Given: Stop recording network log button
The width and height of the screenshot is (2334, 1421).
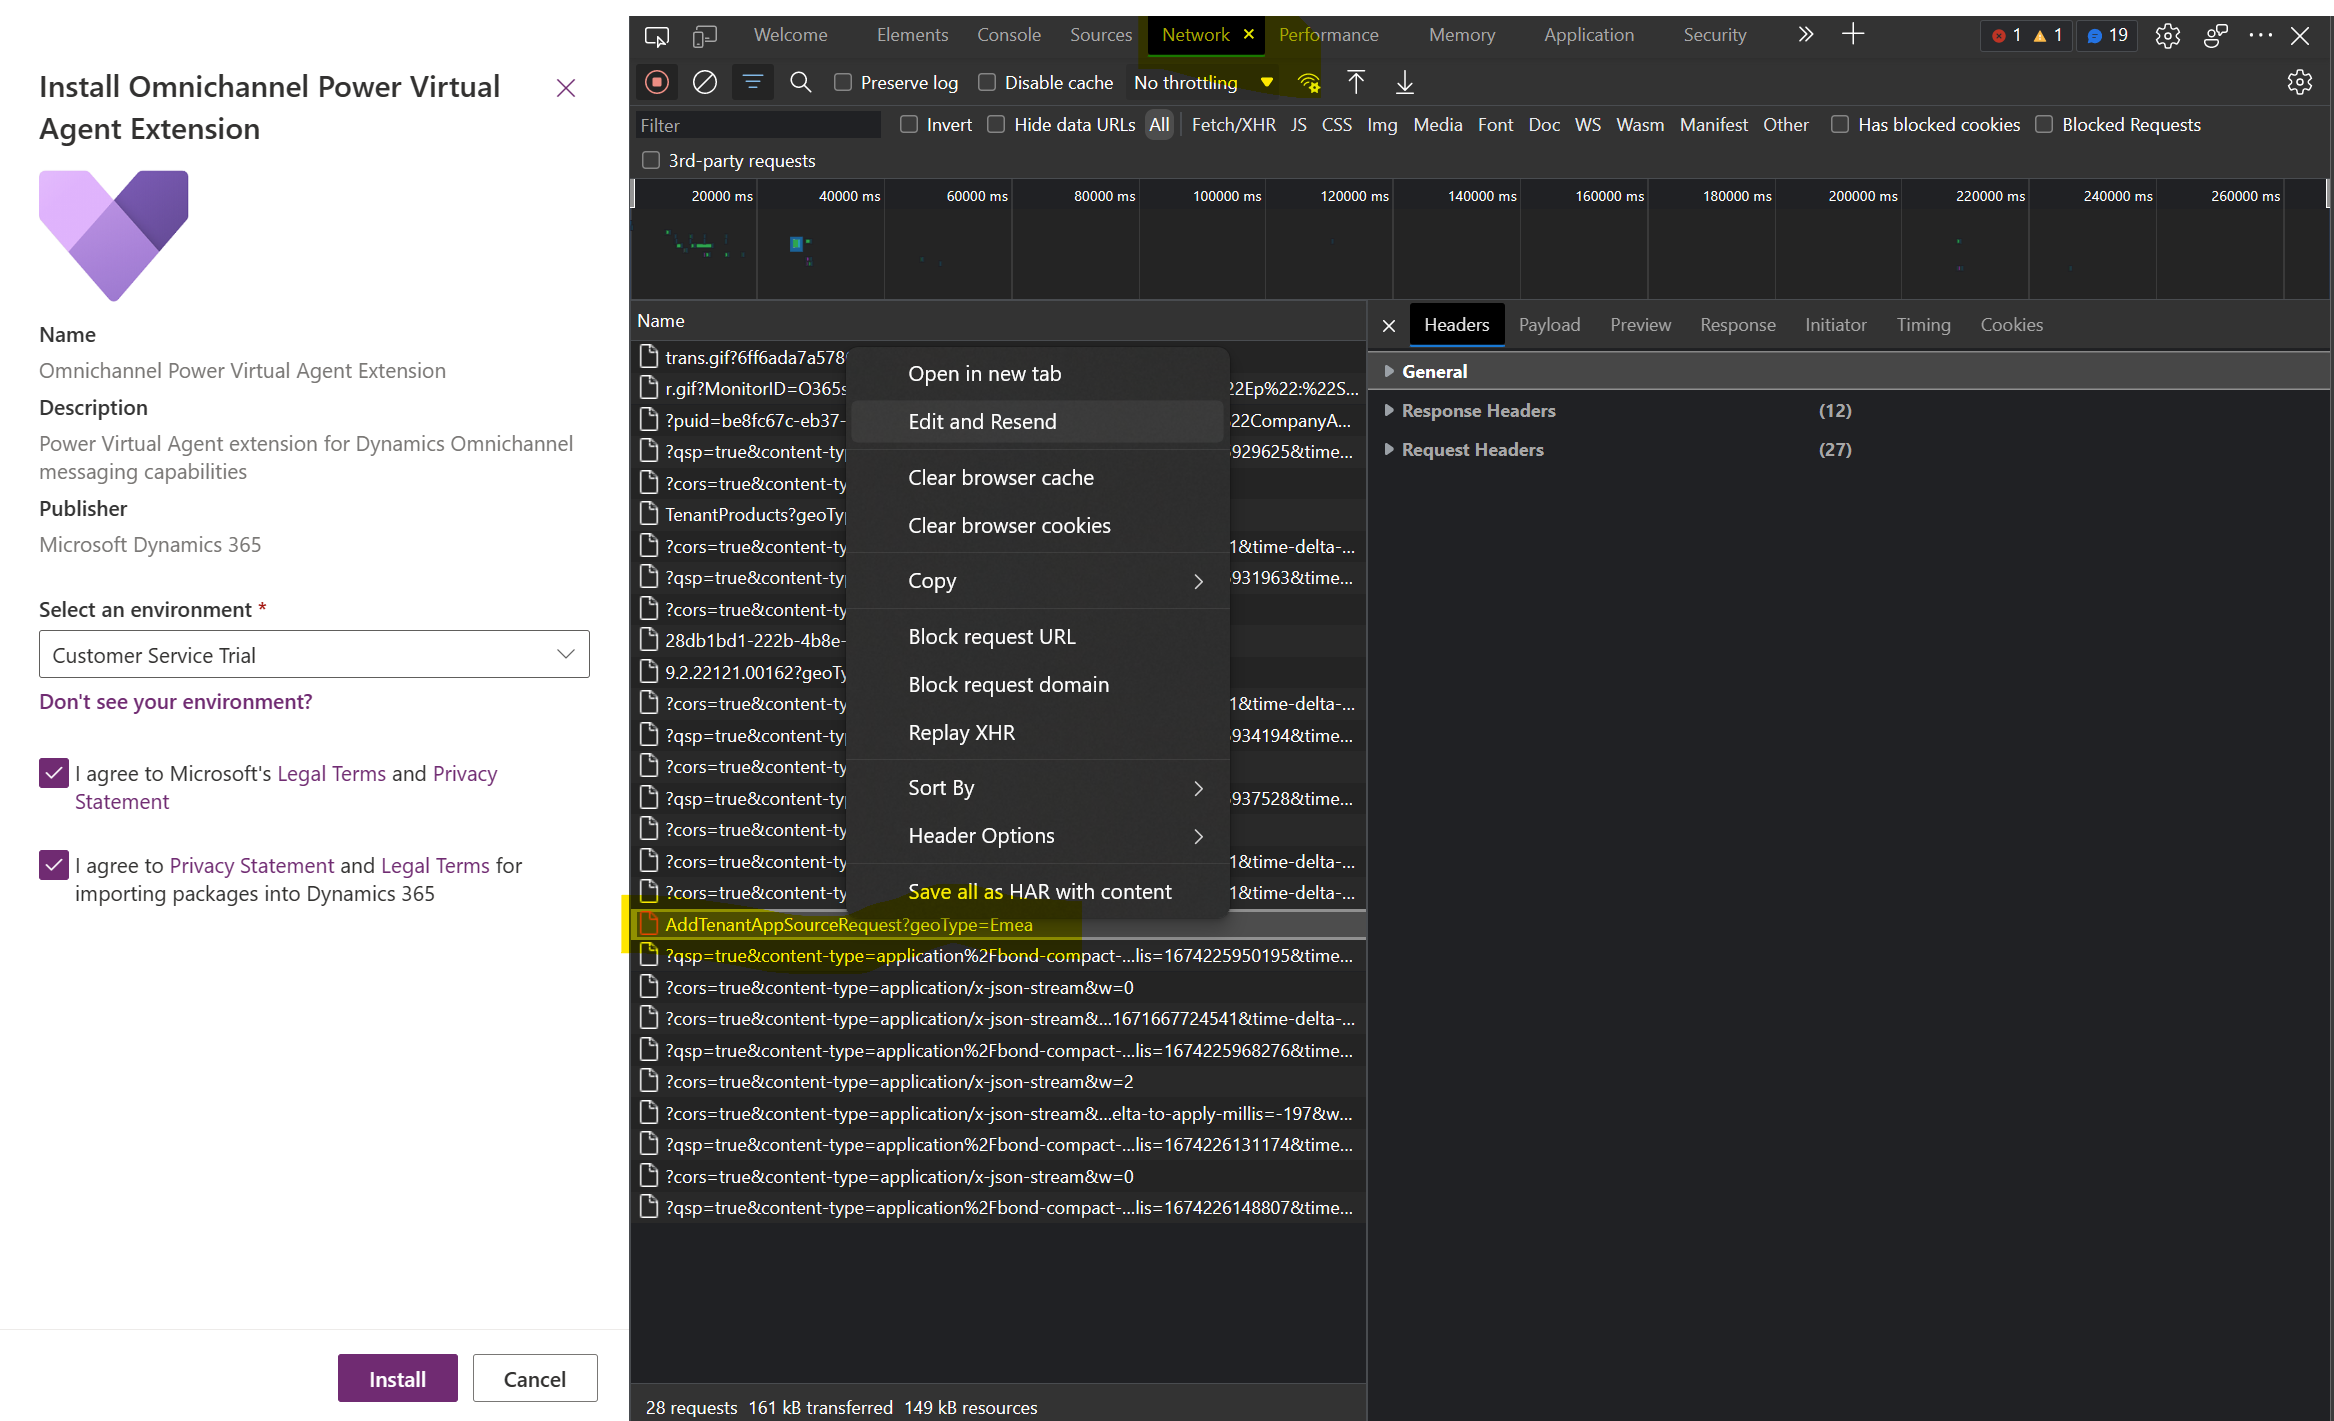Looking at the screenshot, I should point(657,82).
